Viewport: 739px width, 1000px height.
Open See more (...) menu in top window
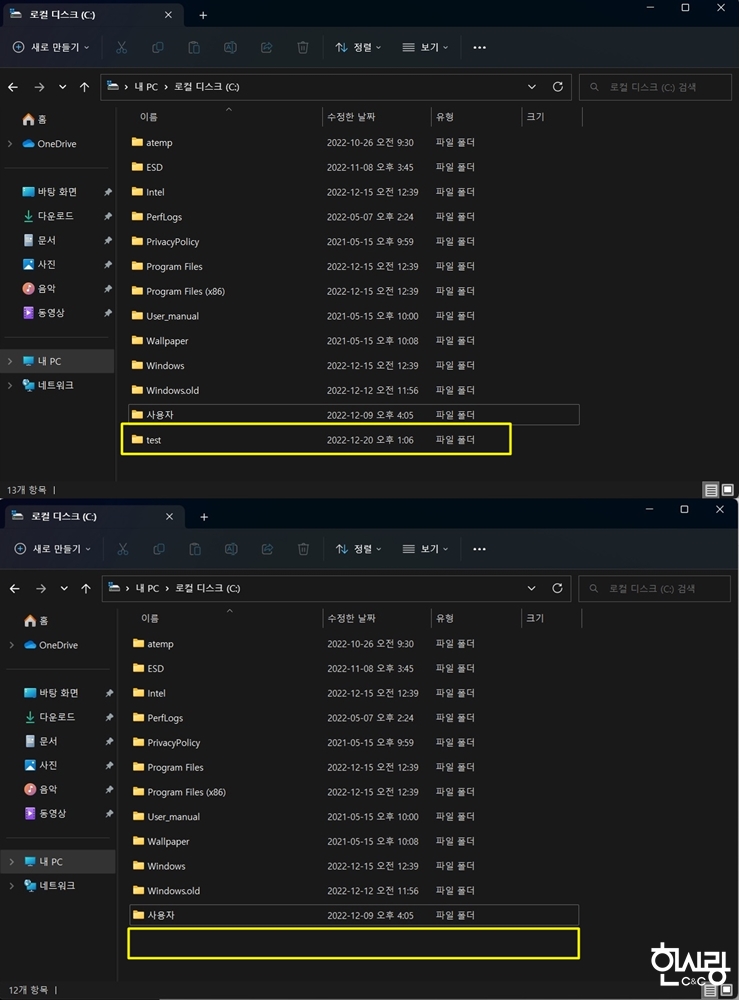[479, 47]
